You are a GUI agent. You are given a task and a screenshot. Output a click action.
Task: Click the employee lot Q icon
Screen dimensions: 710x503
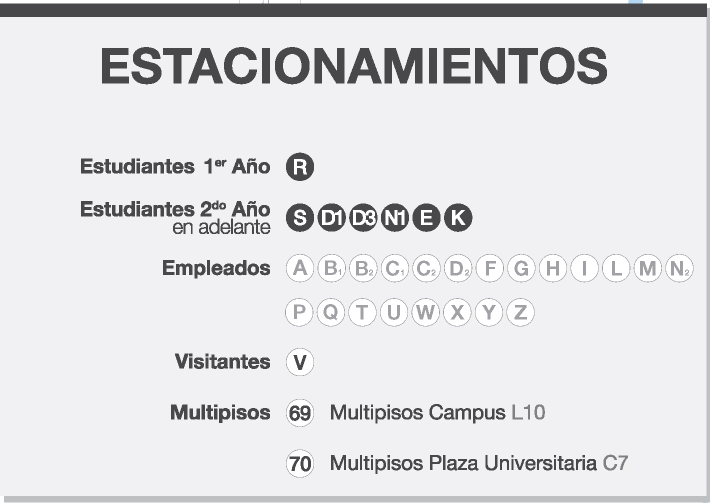coord(331,312)
